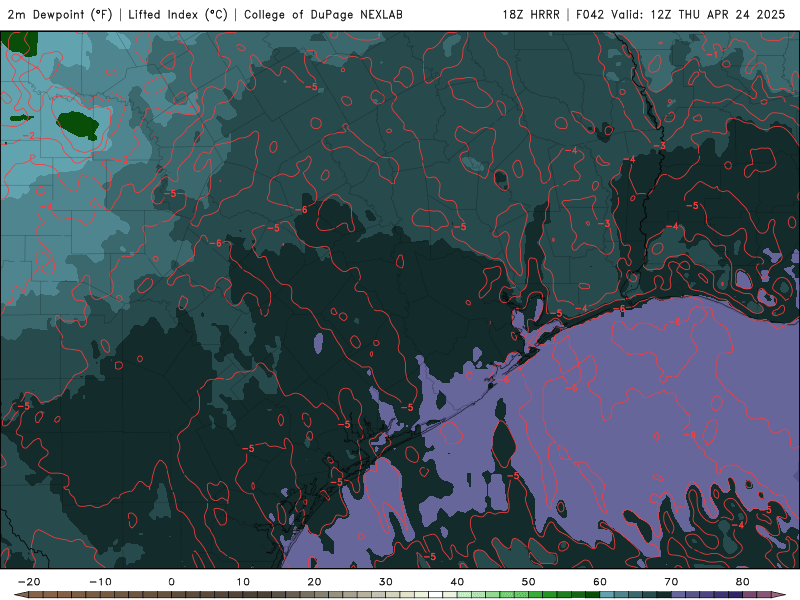800x600 pixels.
Task: Click the 70 label on the color scale
Action: pyautogui.click(x=671, y=582)
